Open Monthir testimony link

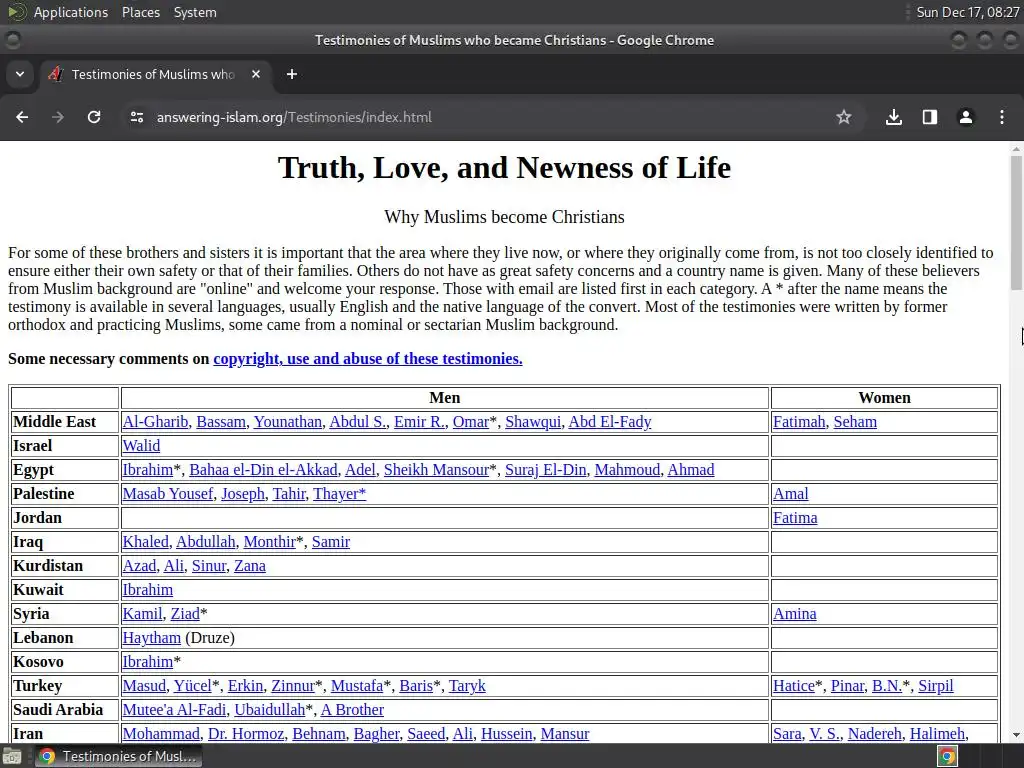270,542
